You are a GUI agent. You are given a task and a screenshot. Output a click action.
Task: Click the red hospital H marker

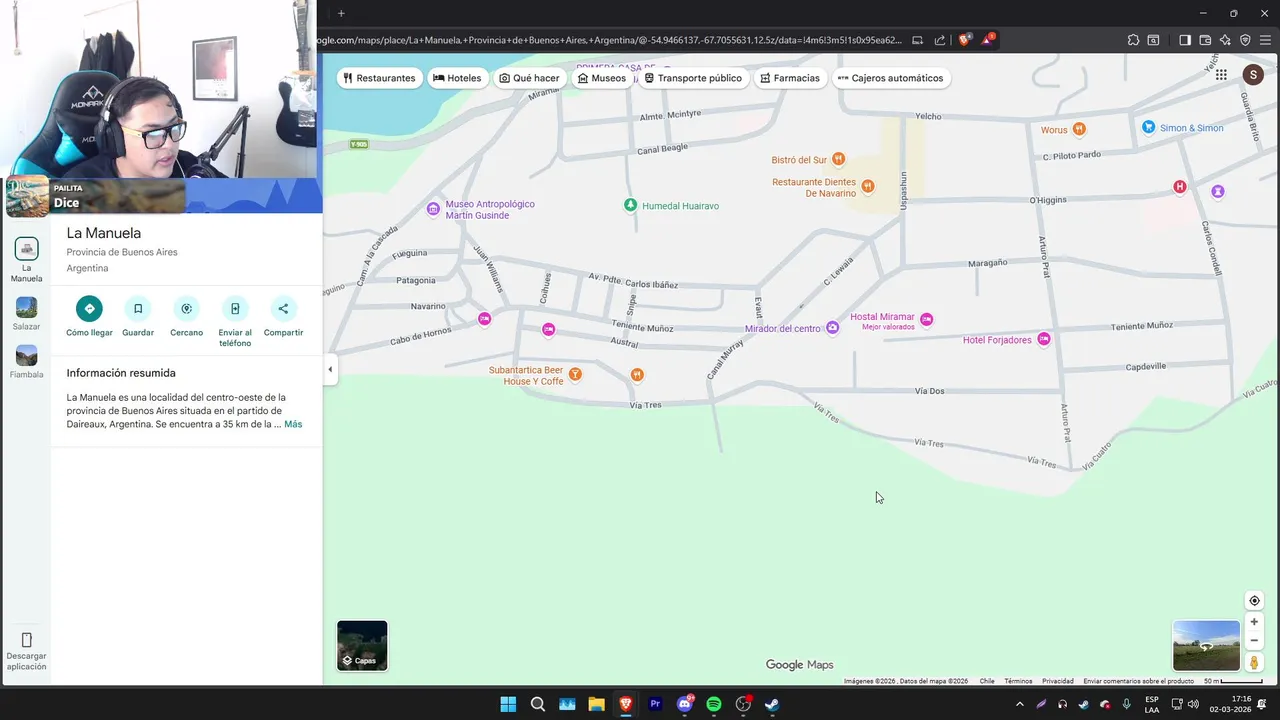point(1180,187)
